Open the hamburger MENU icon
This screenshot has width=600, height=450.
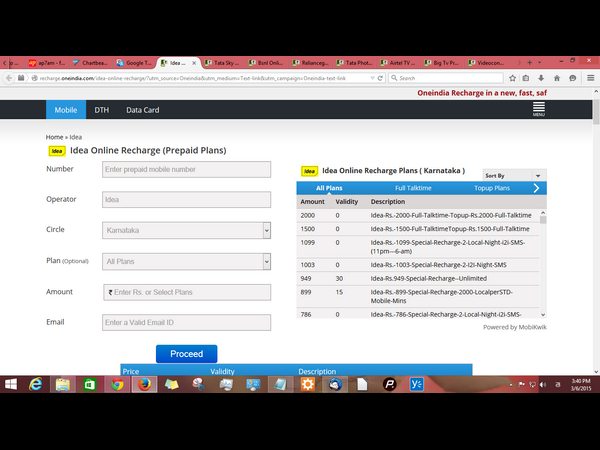(538, 110)
